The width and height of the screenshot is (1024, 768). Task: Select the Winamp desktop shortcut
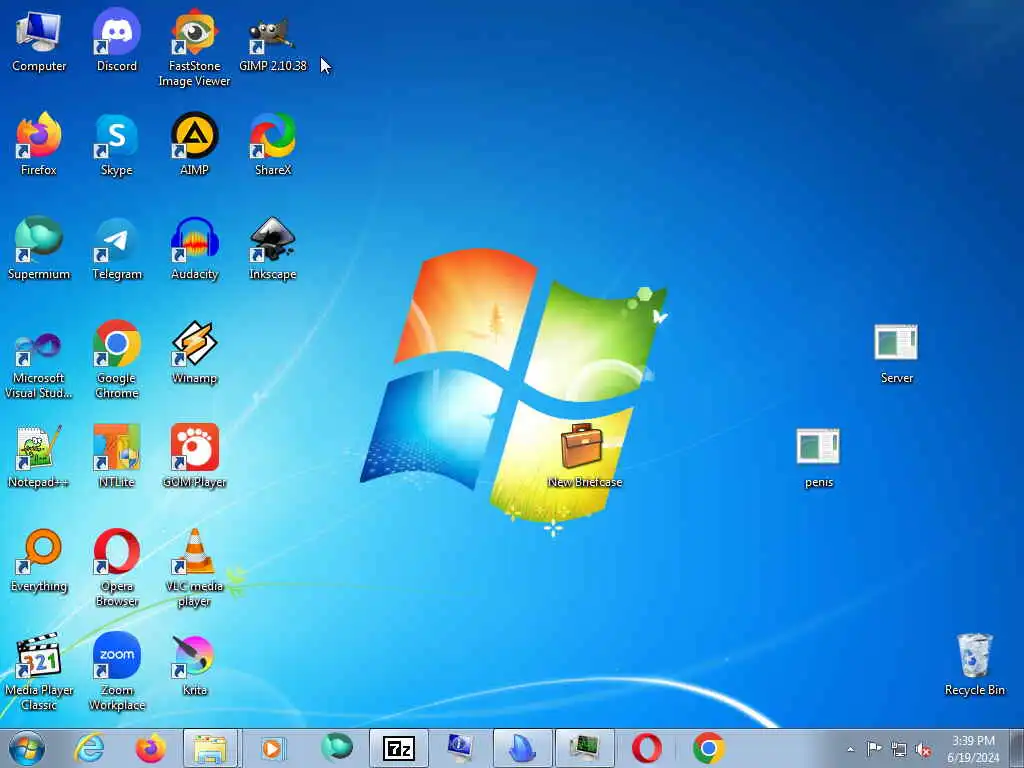pyautogui.click(x=194, y=352)
